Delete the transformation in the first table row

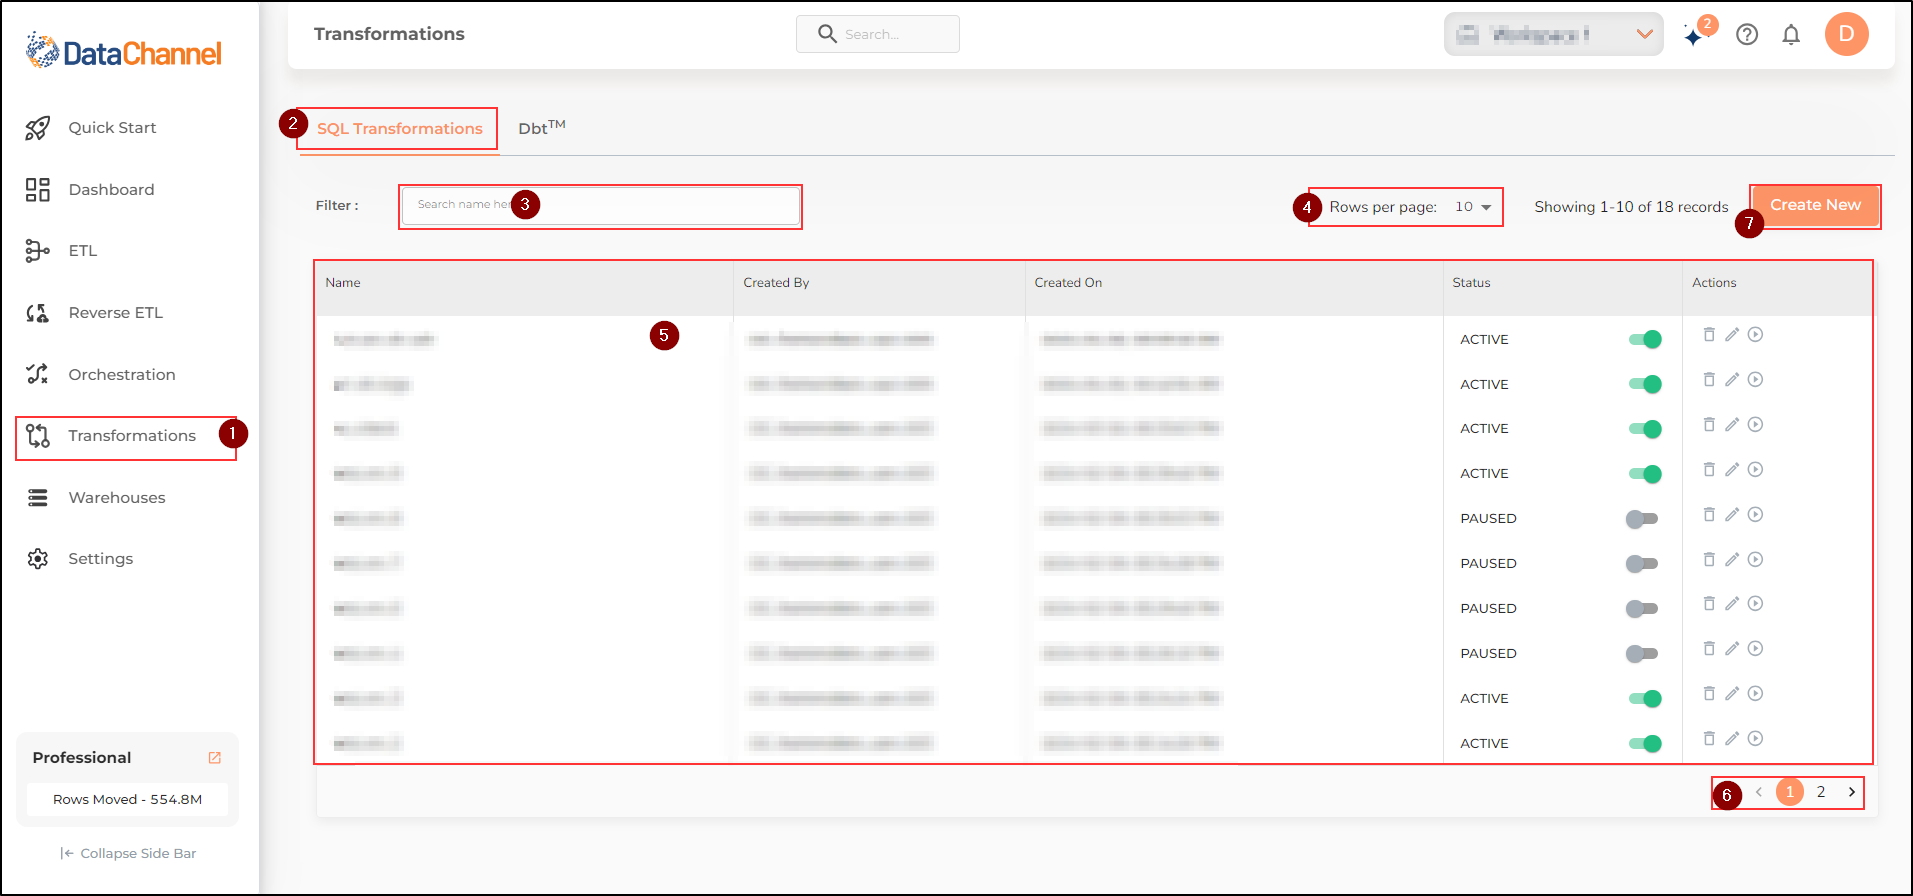(x=1709, y=335)
